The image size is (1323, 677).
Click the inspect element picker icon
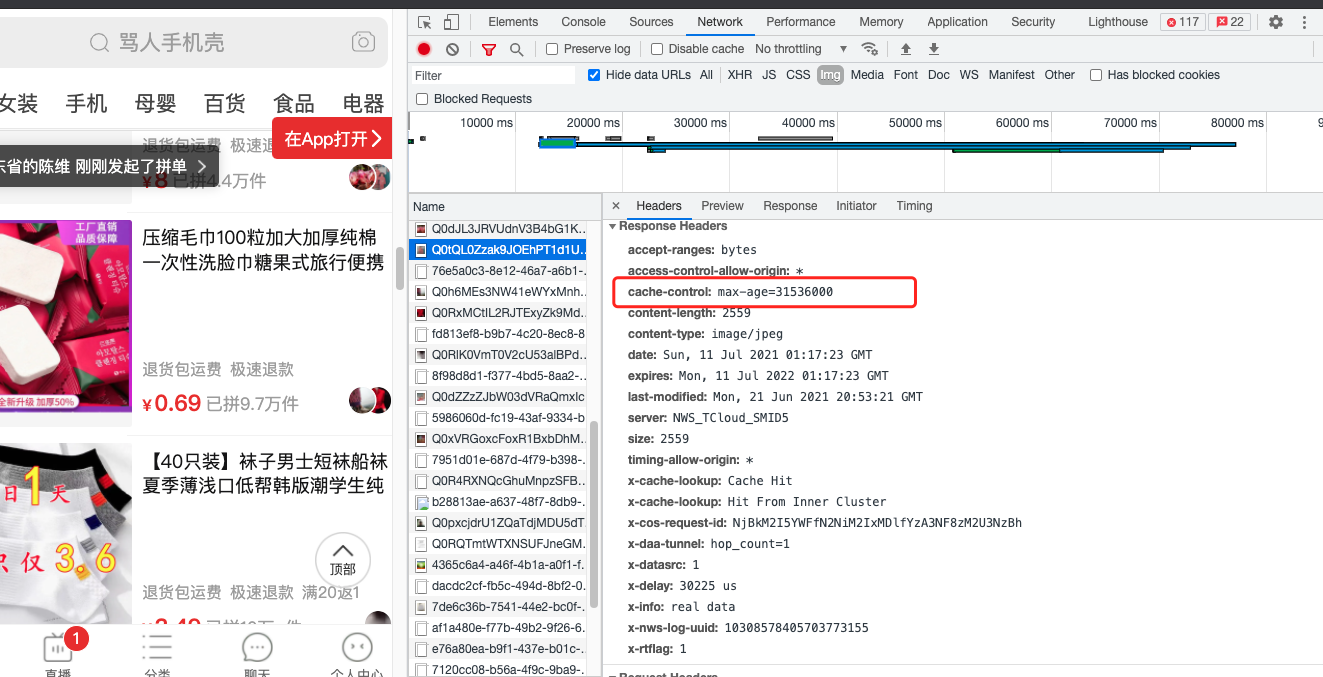point(425,22)
